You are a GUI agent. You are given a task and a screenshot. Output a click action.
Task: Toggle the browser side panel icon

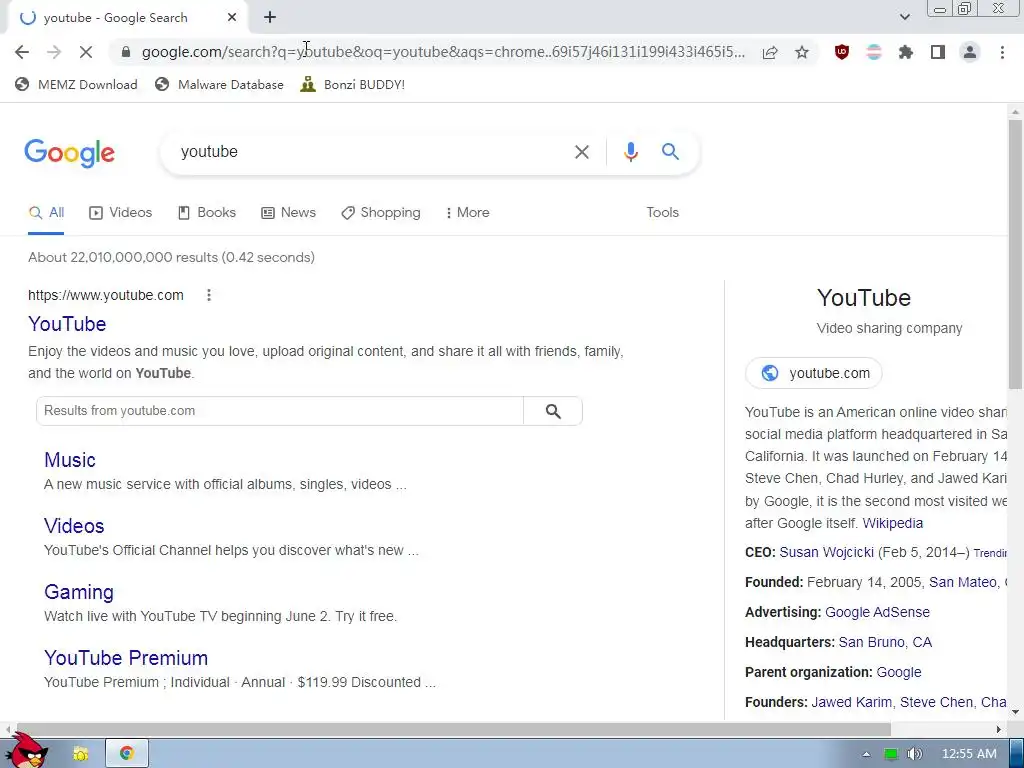click(938, 52)
